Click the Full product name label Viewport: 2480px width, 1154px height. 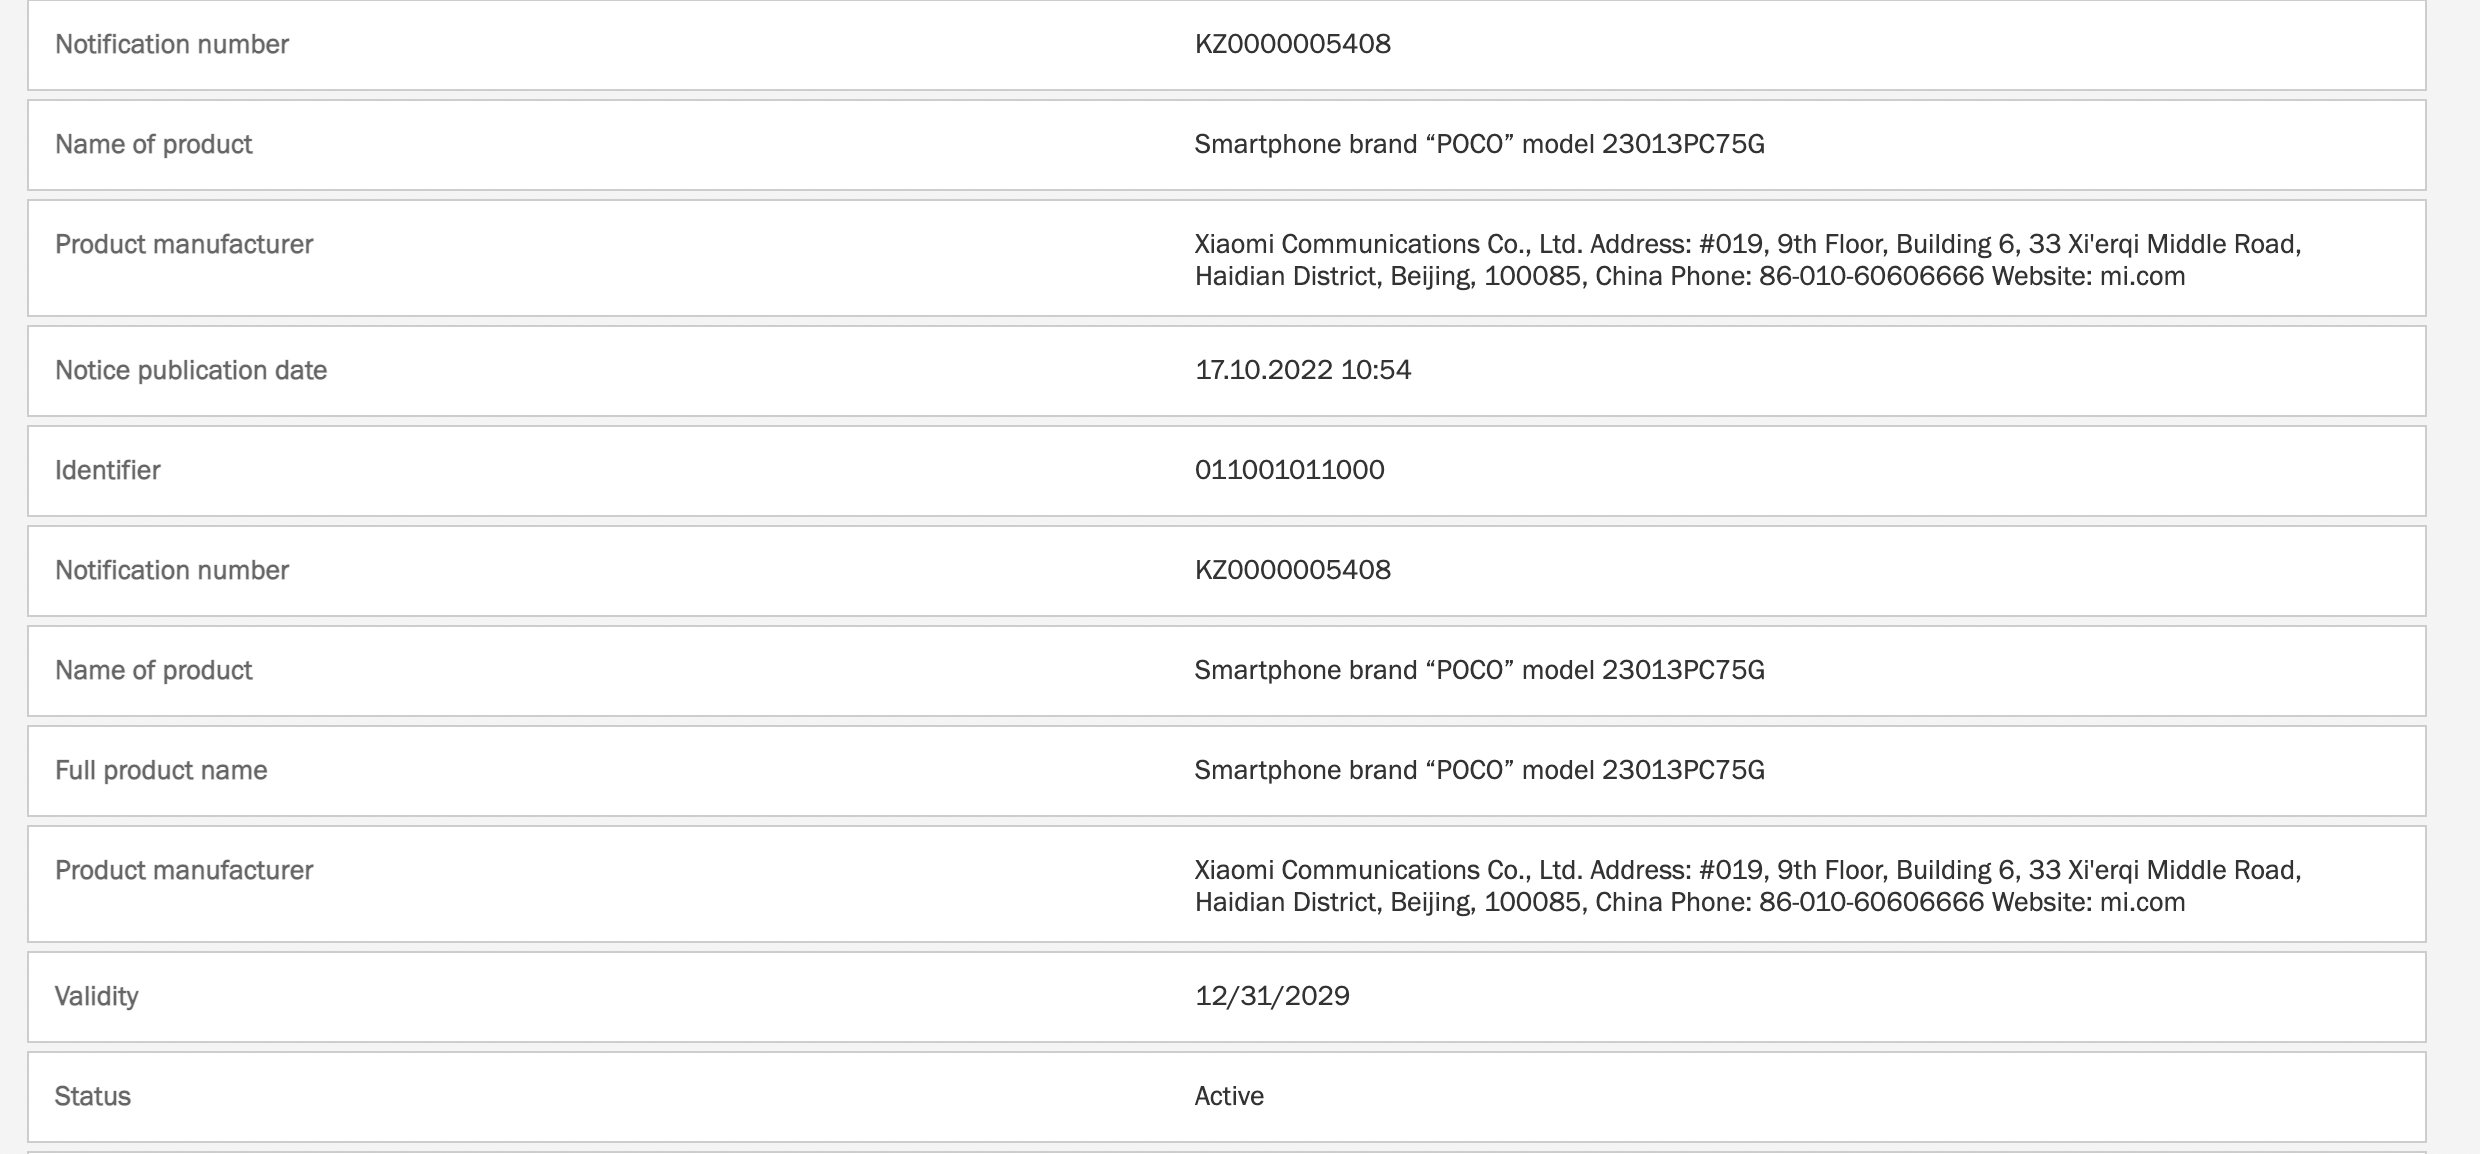pyautogui.click(x=161, y=770)
